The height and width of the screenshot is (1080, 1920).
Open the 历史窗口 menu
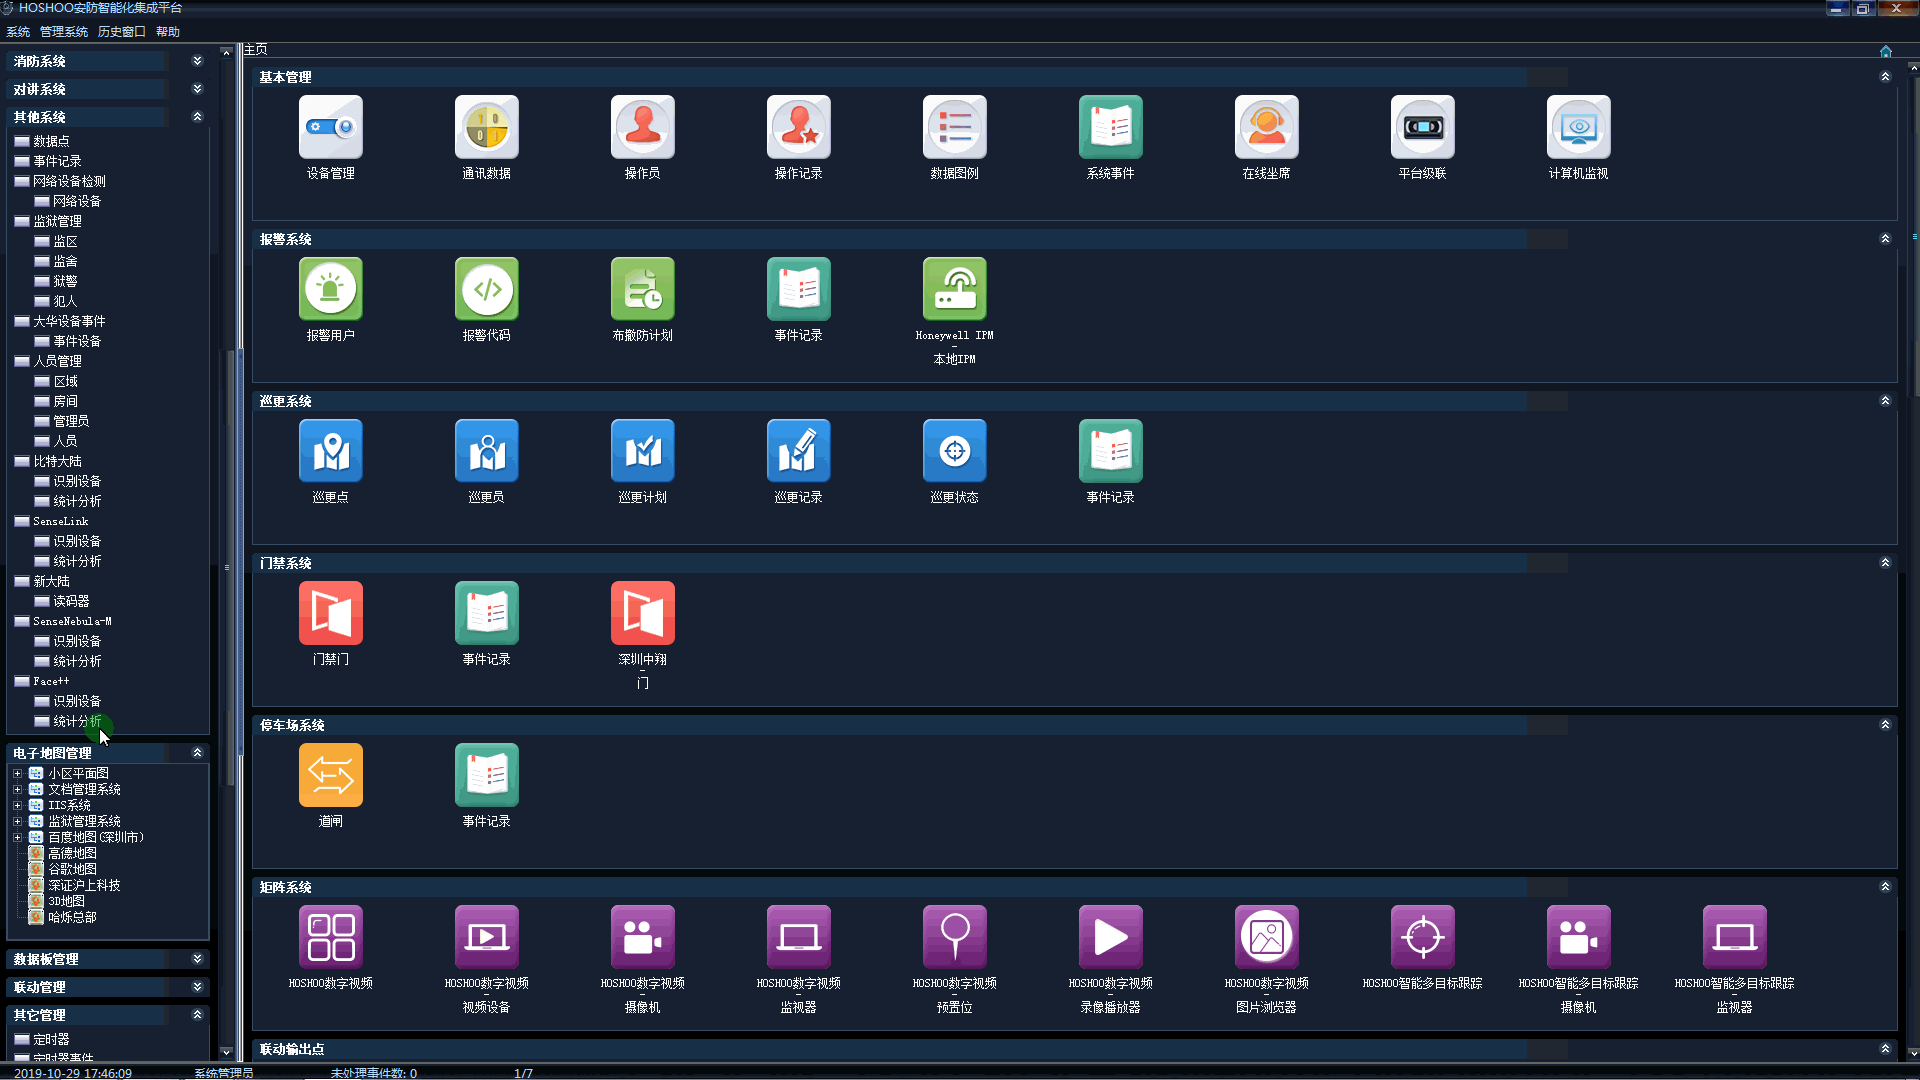click(x=121, y=32)
